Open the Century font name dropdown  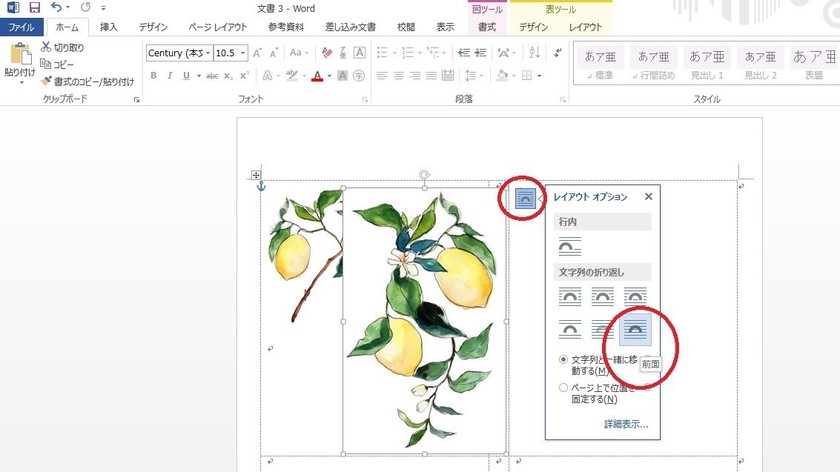(208, 53)
